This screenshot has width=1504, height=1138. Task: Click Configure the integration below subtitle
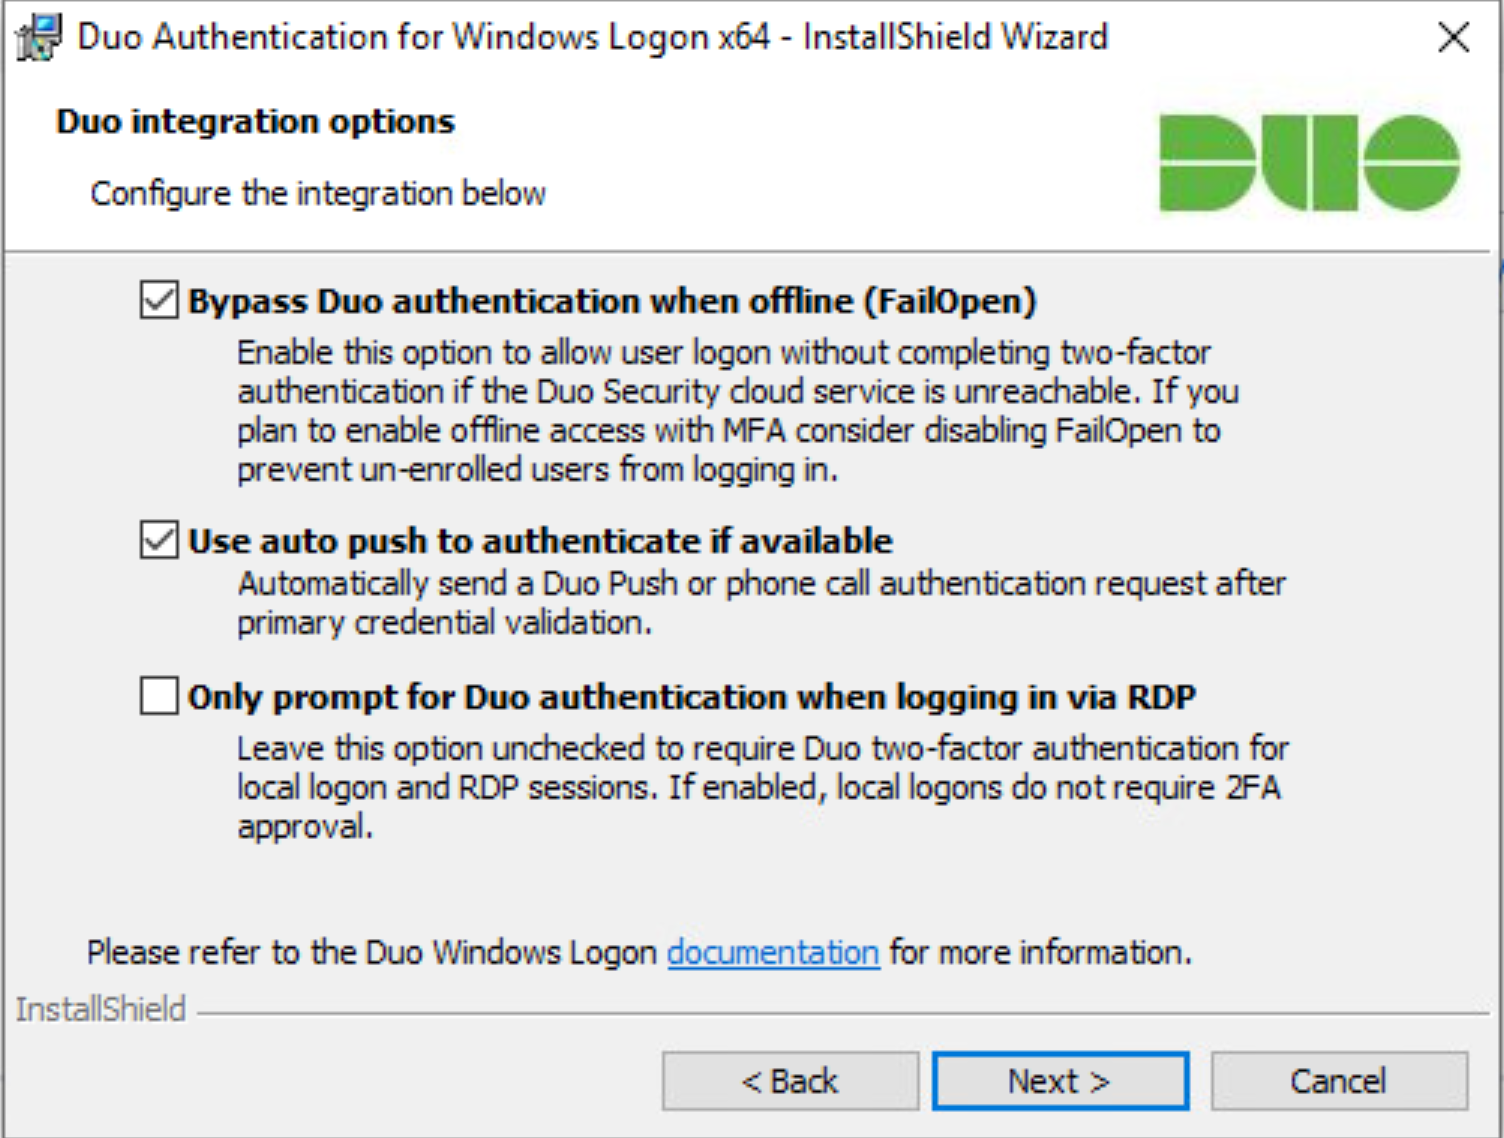(x=316, y=193)
